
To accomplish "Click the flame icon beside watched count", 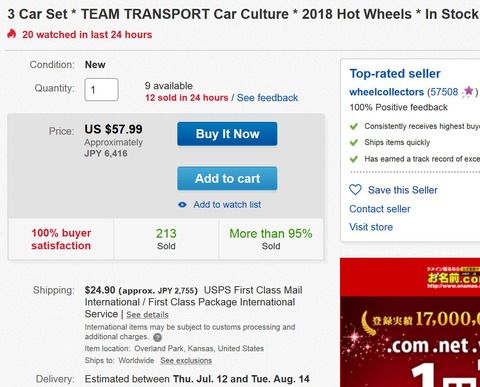I will 12,34.
